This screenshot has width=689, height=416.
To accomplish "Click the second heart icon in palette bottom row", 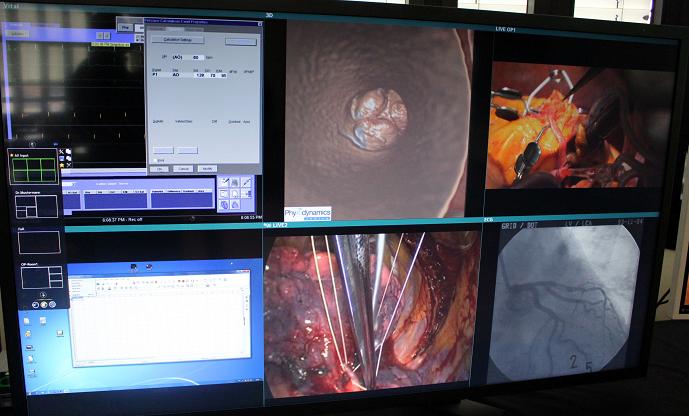I will [x=236, y=205].
